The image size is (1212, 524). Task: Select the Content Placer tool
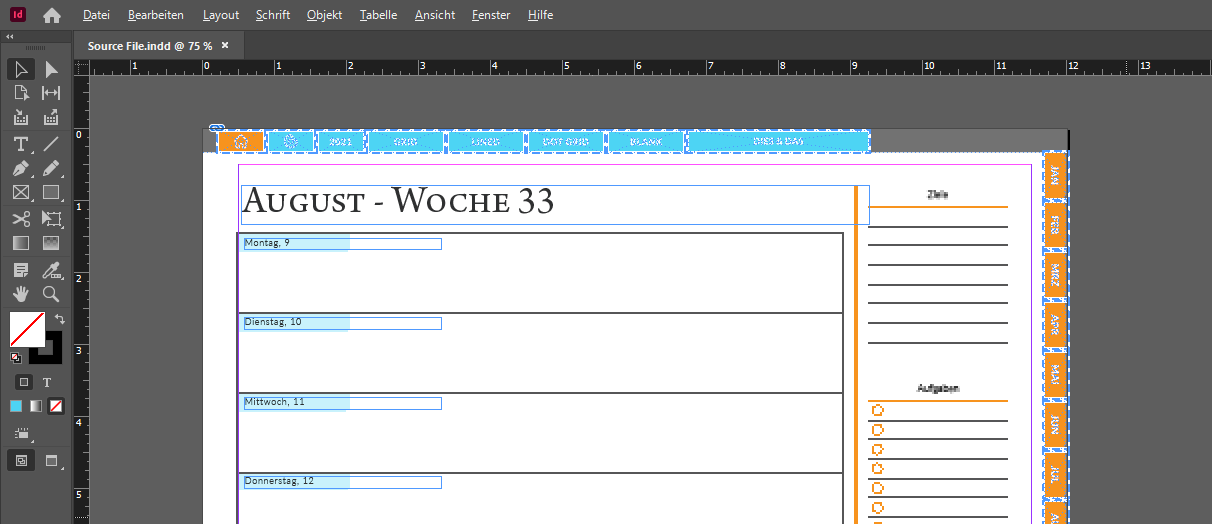pos(51,118)
